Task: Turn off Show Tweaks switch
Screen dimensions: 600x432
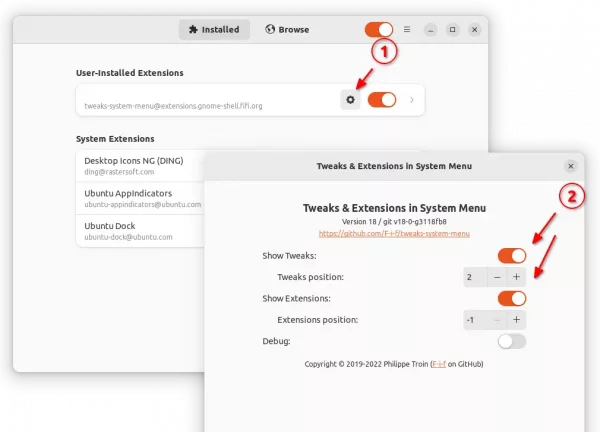Action: click(x=512, y=256)
